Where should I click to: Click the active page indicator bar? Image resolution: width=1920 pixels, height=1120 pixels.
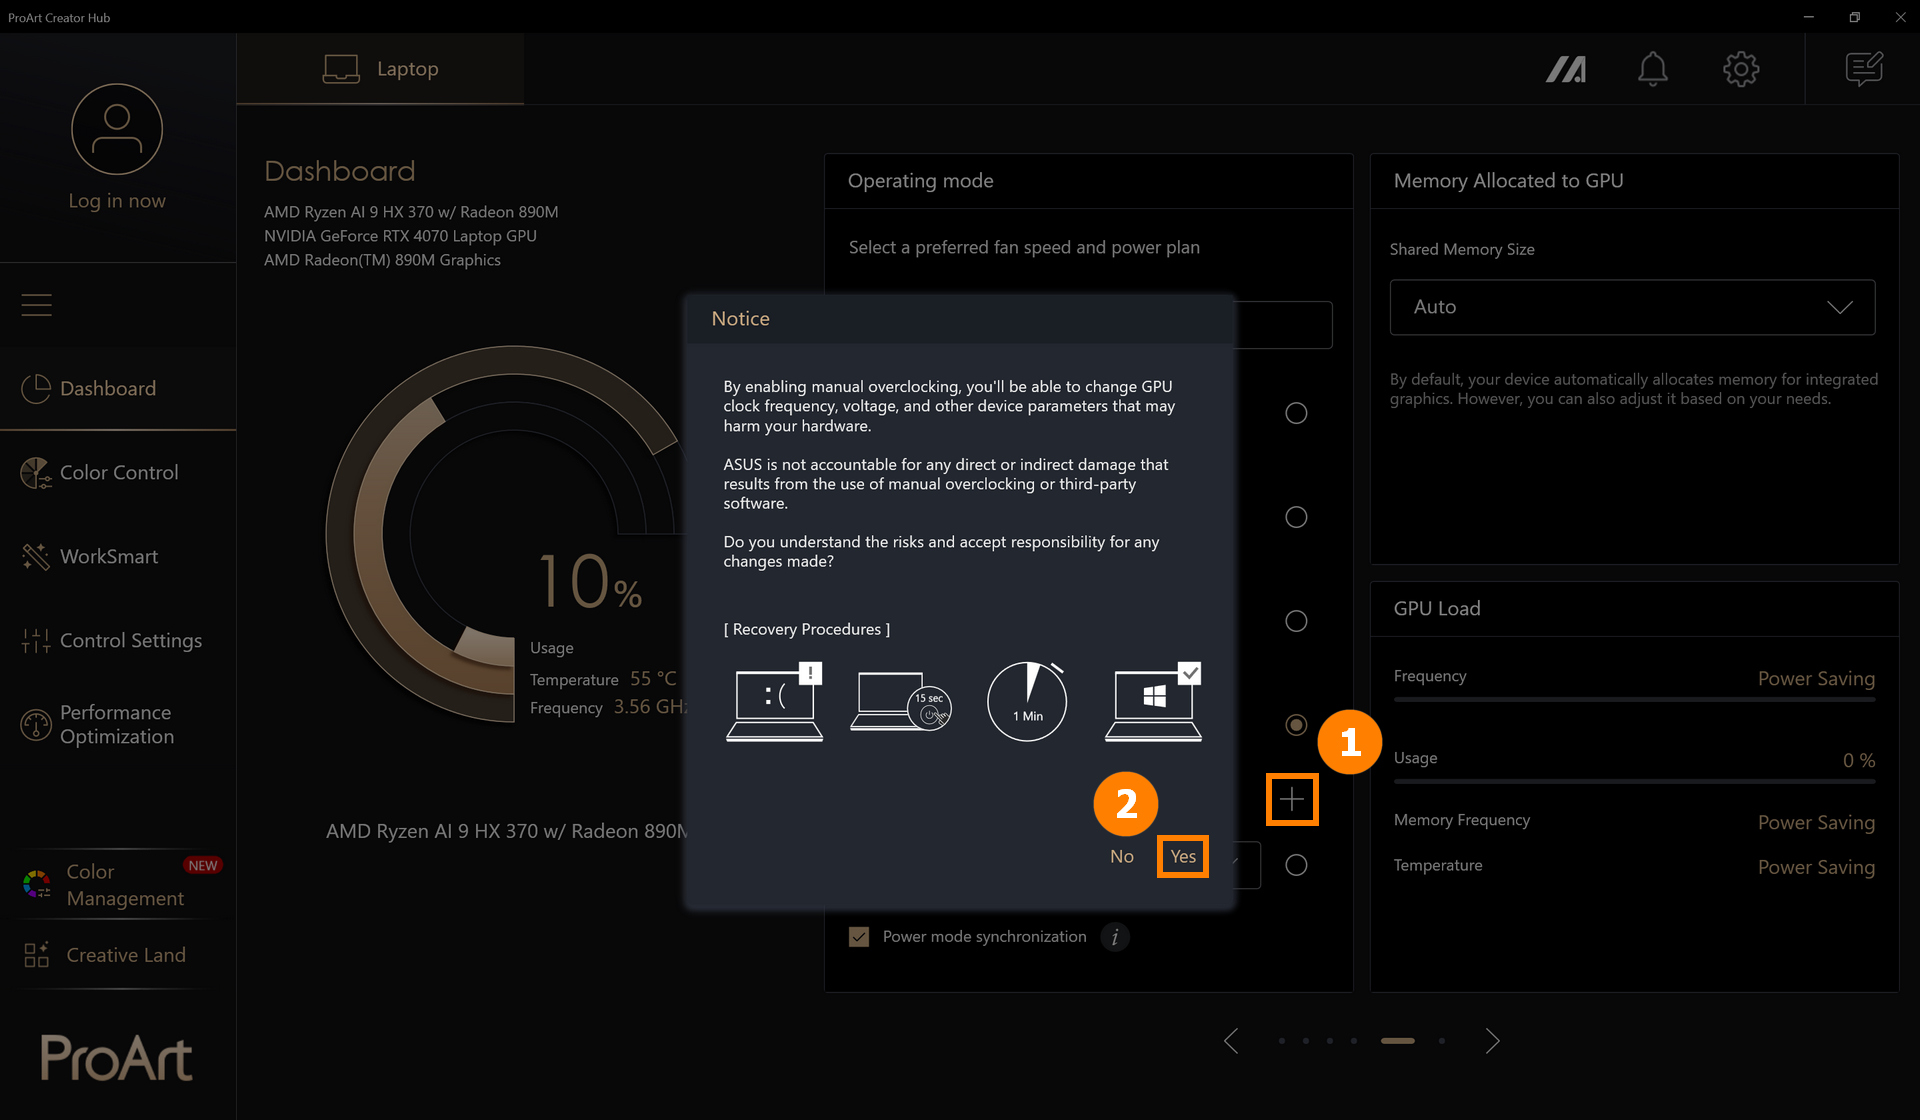[1398, 1041]
